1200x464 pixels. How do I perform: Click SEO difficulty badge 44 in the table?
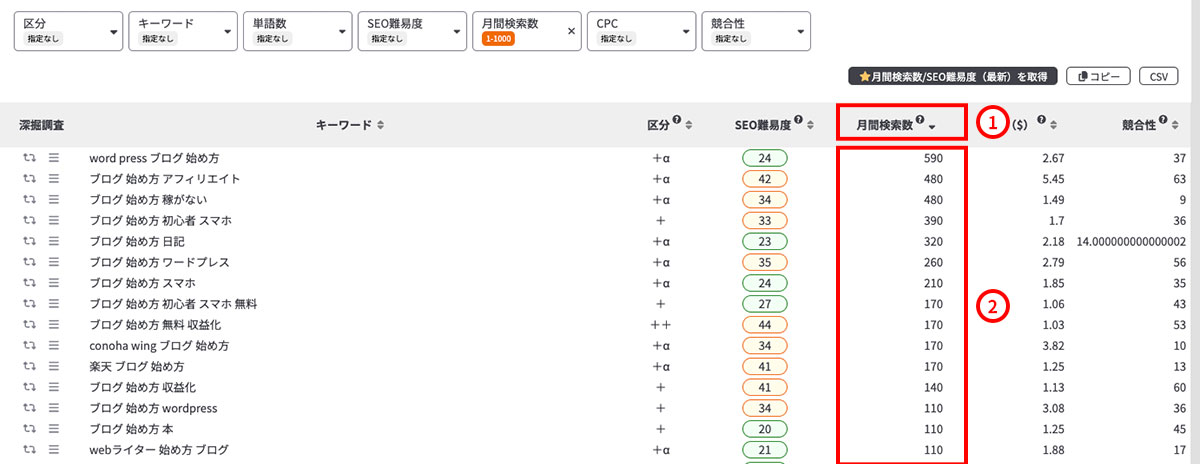coord(764,325)
